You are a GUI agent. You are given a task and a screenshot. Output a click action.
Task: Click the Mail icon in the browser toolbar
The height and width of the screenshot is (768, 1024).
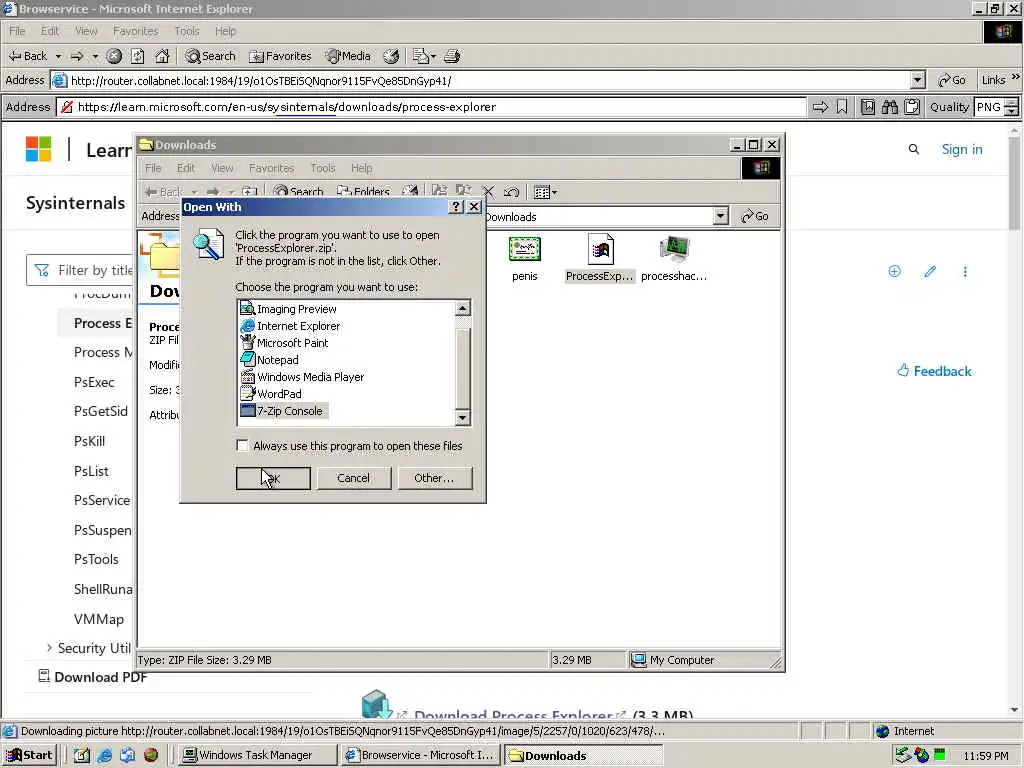point(421,56)
